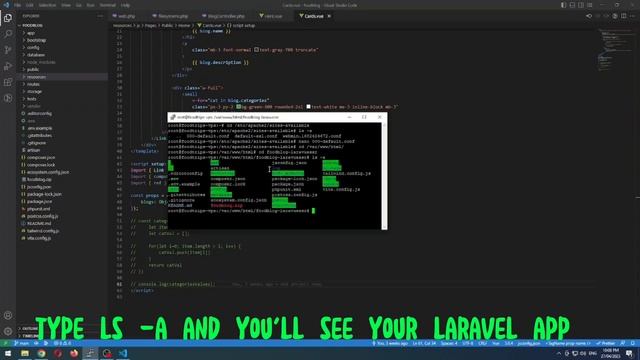This screenshot has width=640, height=360.
Task: Open the Help menu
Action: click(125, 5)
